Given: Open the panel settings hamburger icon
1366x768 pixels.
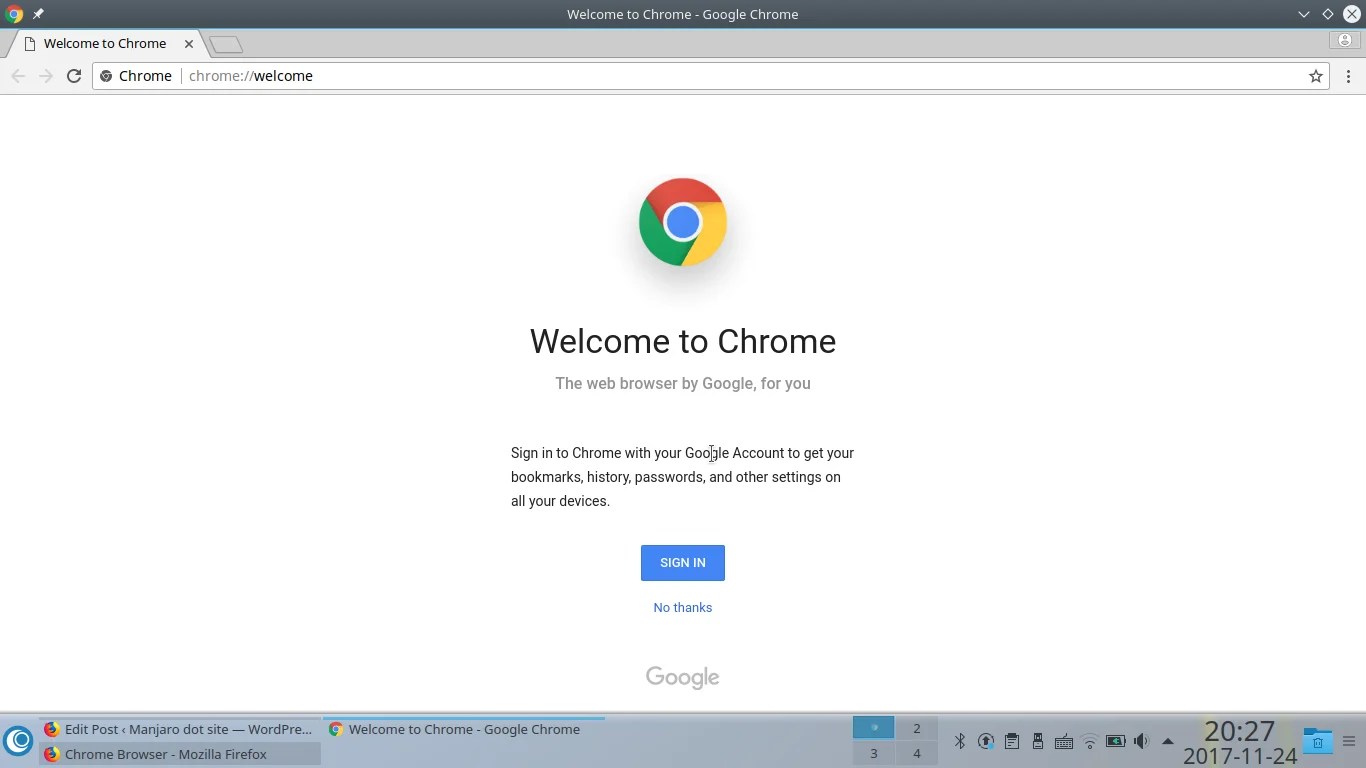Looking at the screenshot, I should click(1348, 741).
